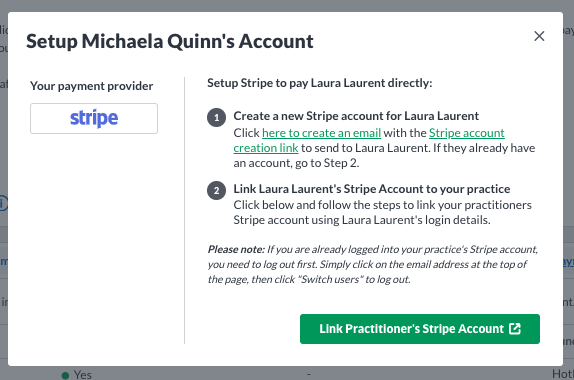Click the partially hidden info icon at left edge
574x380 pixels.
point(3,203)
